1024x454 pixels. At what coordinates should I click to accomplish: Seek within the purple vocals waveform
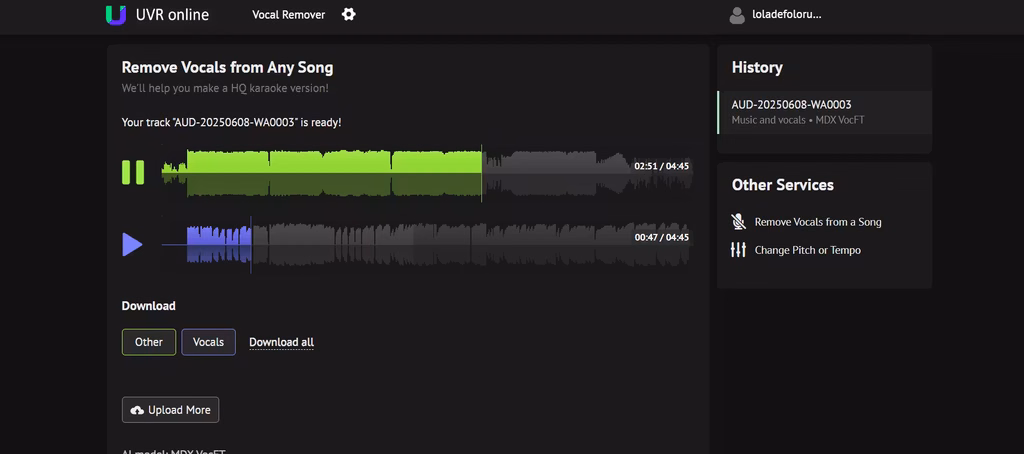click(426, 244)
